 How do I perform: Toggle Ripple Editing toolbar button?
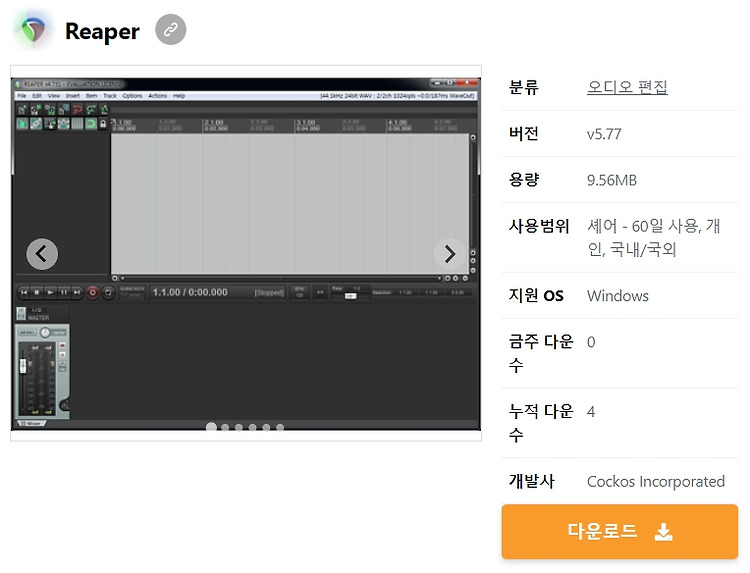click(50, 123)
